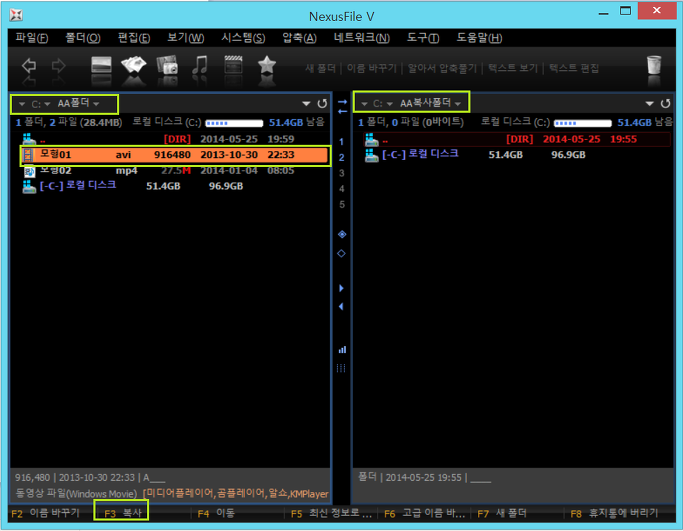The image size is (683, 531).
Task: Click the hollow diamond icon in divider
Action: point(342,254)
